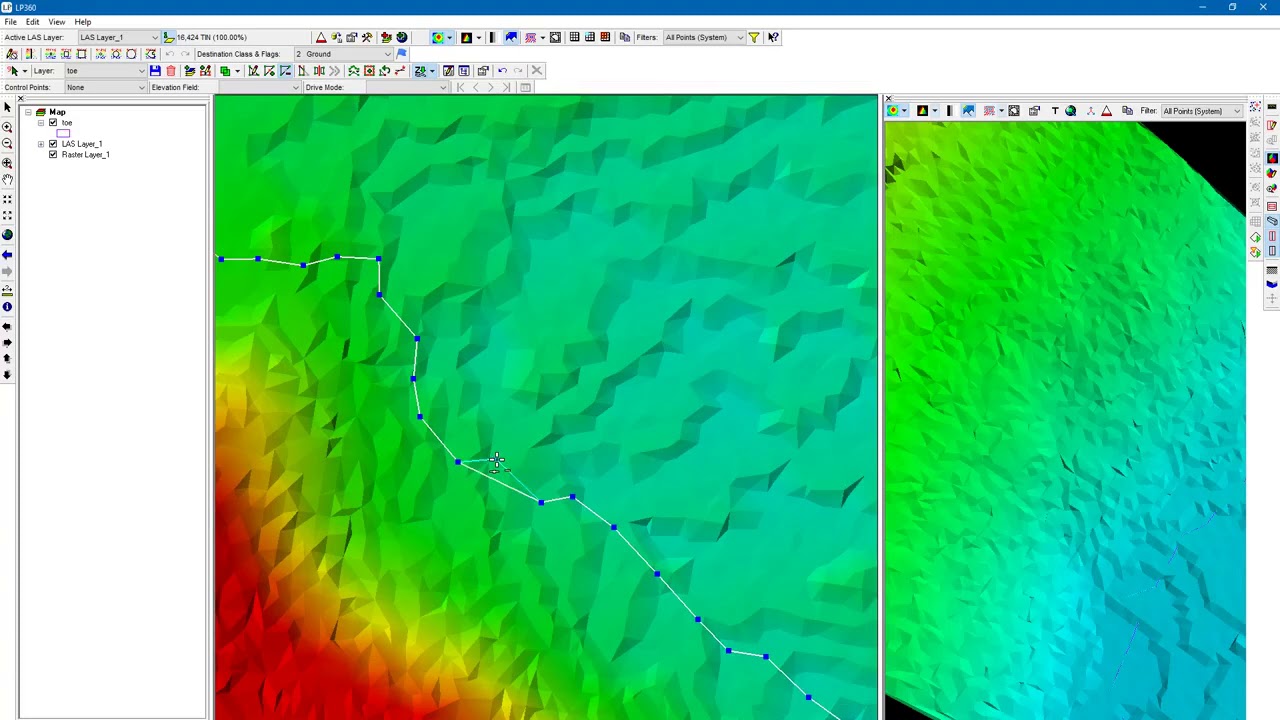This screenshot has height=720, width=1280.
Task: Click the globe full extent icon
Action: click(x=7, y=235)
